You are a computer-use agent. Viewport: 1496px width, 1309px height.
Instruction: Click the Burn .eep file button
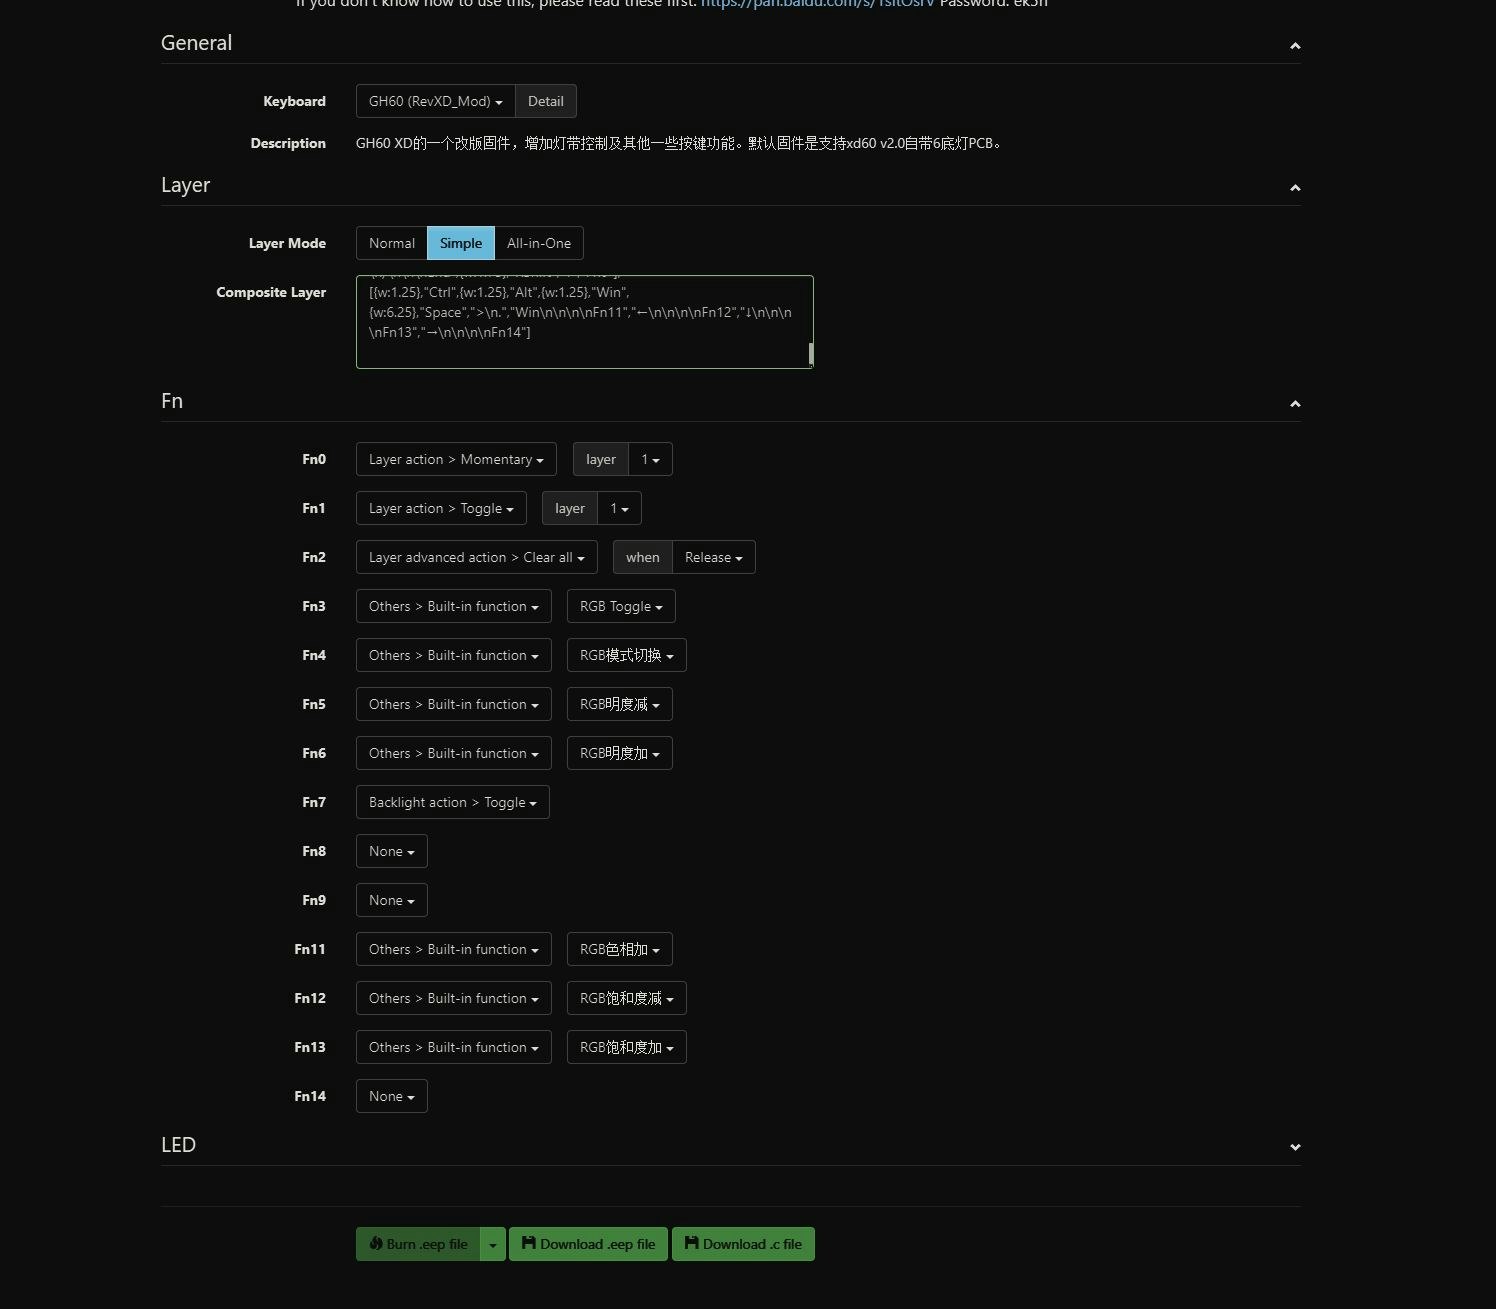pos(418,1244)
